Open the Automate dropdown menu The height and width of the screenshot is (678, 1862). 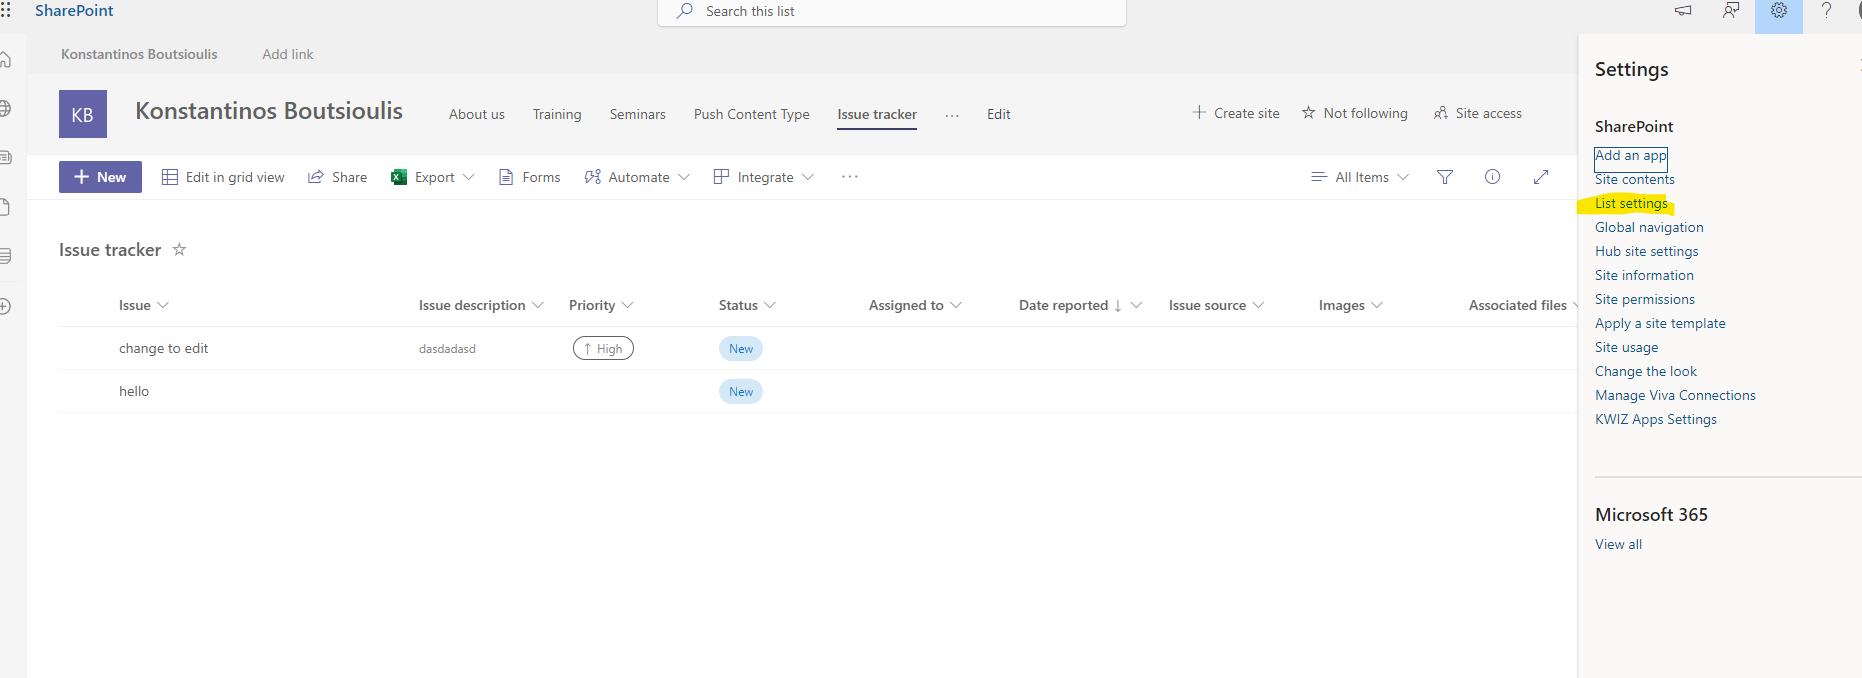[637, 177]
